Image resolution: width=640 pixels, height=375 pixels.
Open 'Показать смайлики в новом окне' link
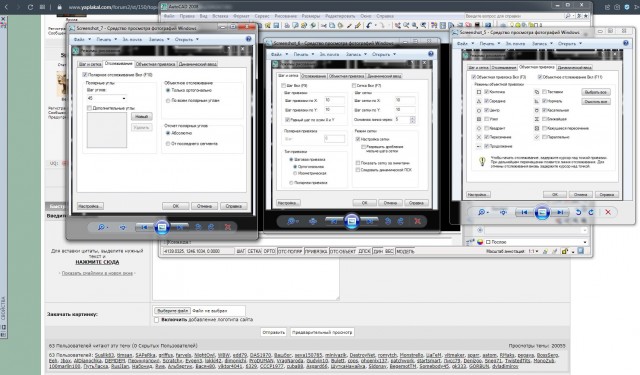97,273
